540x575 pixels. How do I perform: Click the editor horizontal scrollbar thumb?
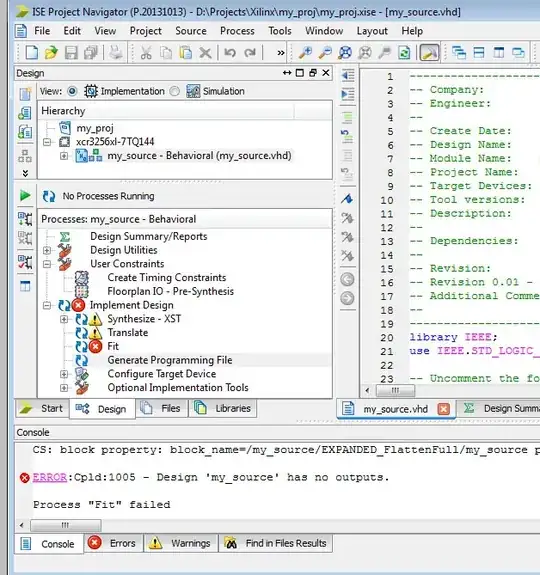pos(395,391)
